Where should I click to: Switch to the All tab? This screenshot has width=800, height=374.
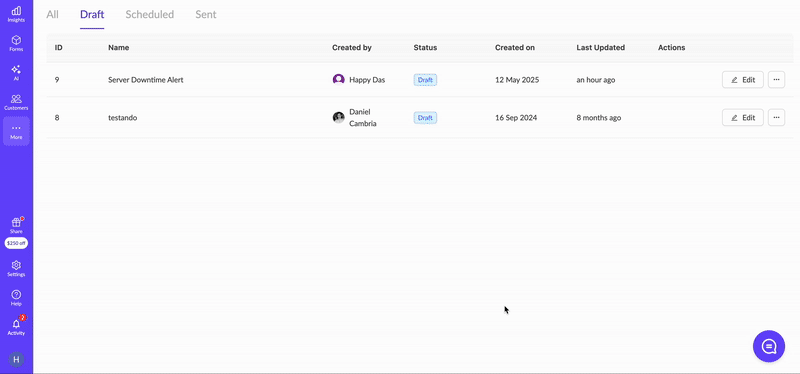pyautogui.click(x=53, y=14)
